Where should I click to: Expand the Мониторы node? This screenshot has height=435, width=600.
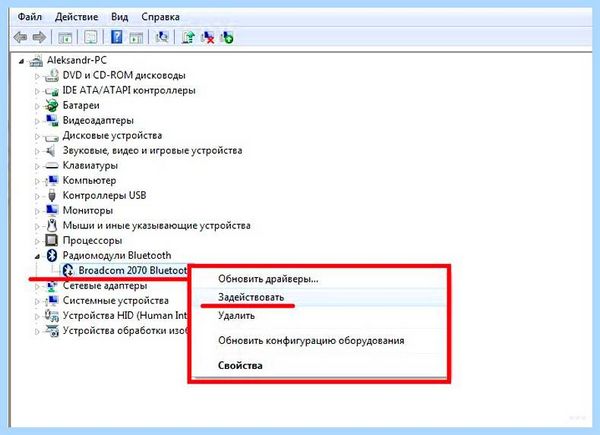[x=37, y=211]
